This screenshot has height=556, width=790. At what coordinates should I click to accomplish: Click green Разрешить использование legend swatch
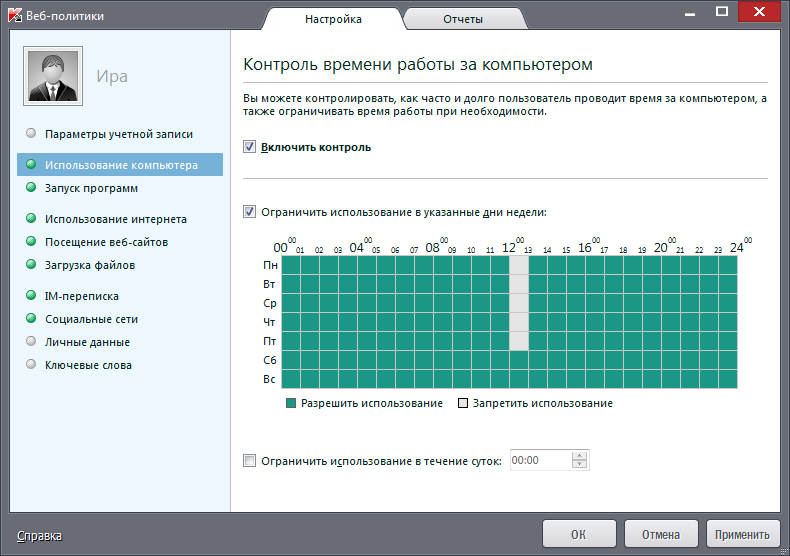pos(291,403)
